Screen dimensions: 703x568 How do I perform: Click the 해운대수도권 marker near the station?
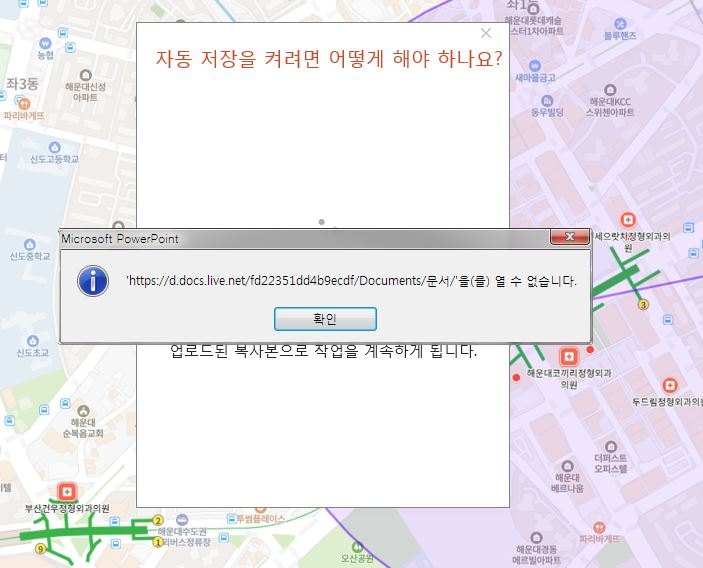tap(182, 520)
